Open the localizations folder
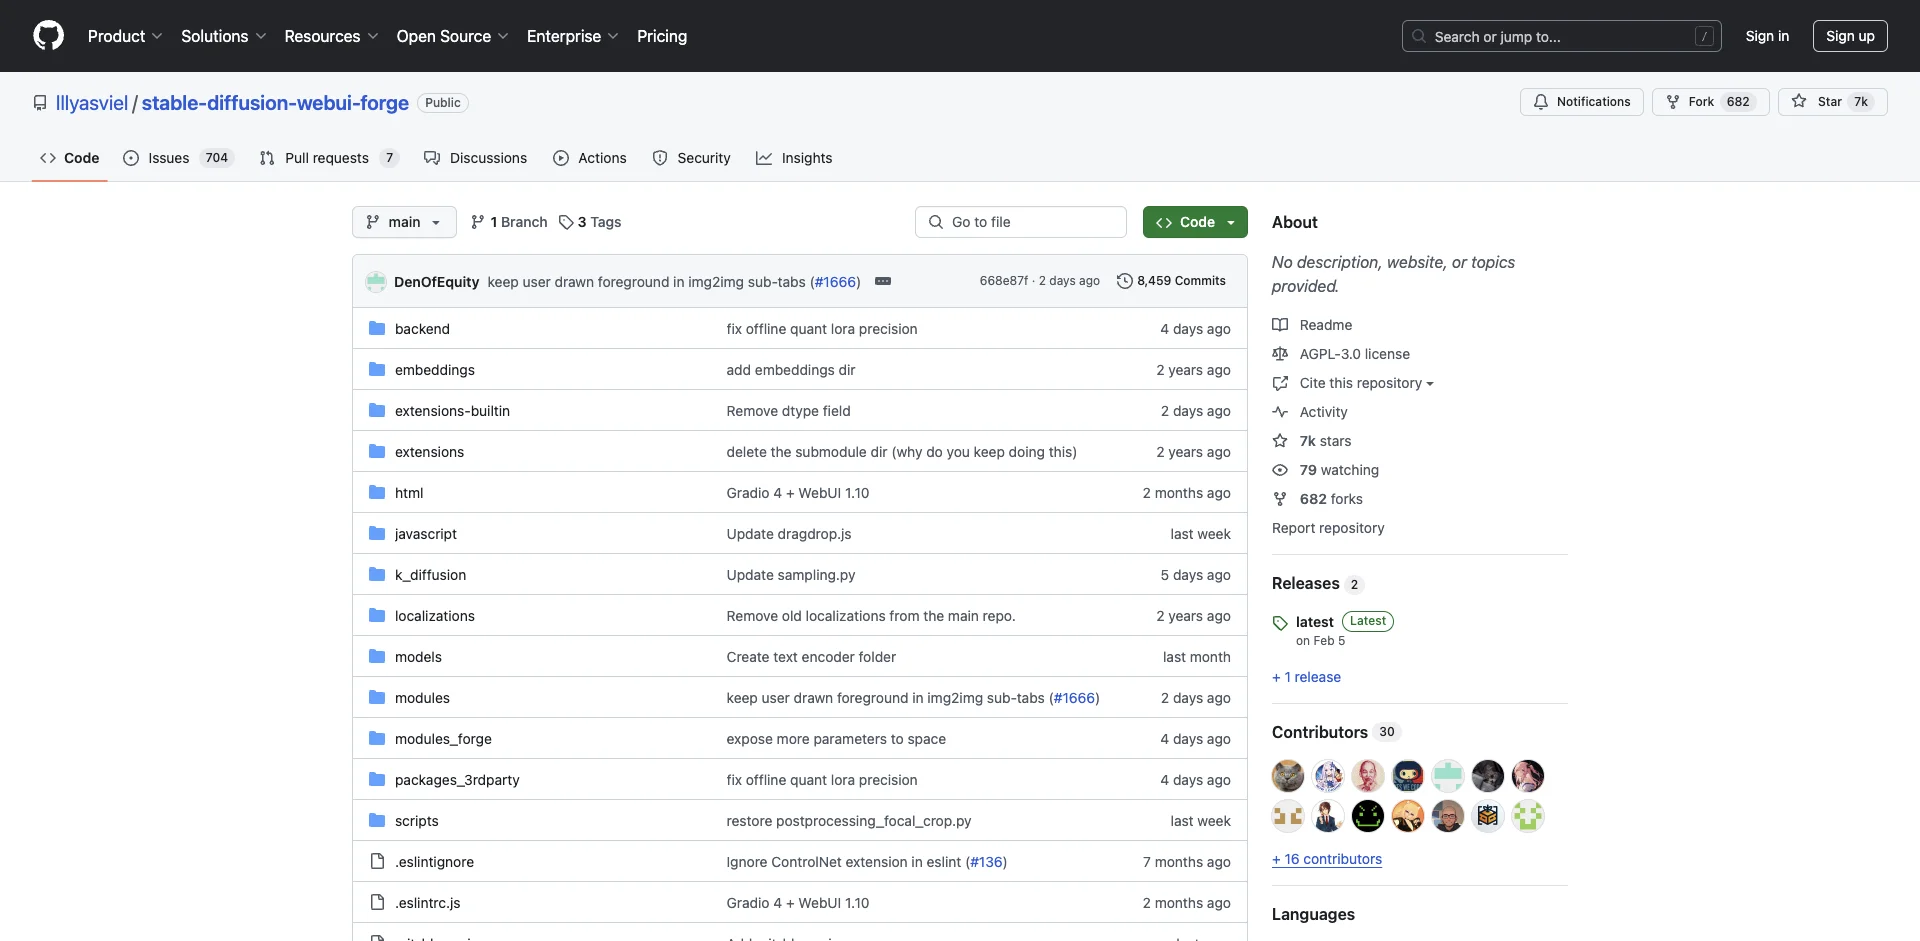 435,616
